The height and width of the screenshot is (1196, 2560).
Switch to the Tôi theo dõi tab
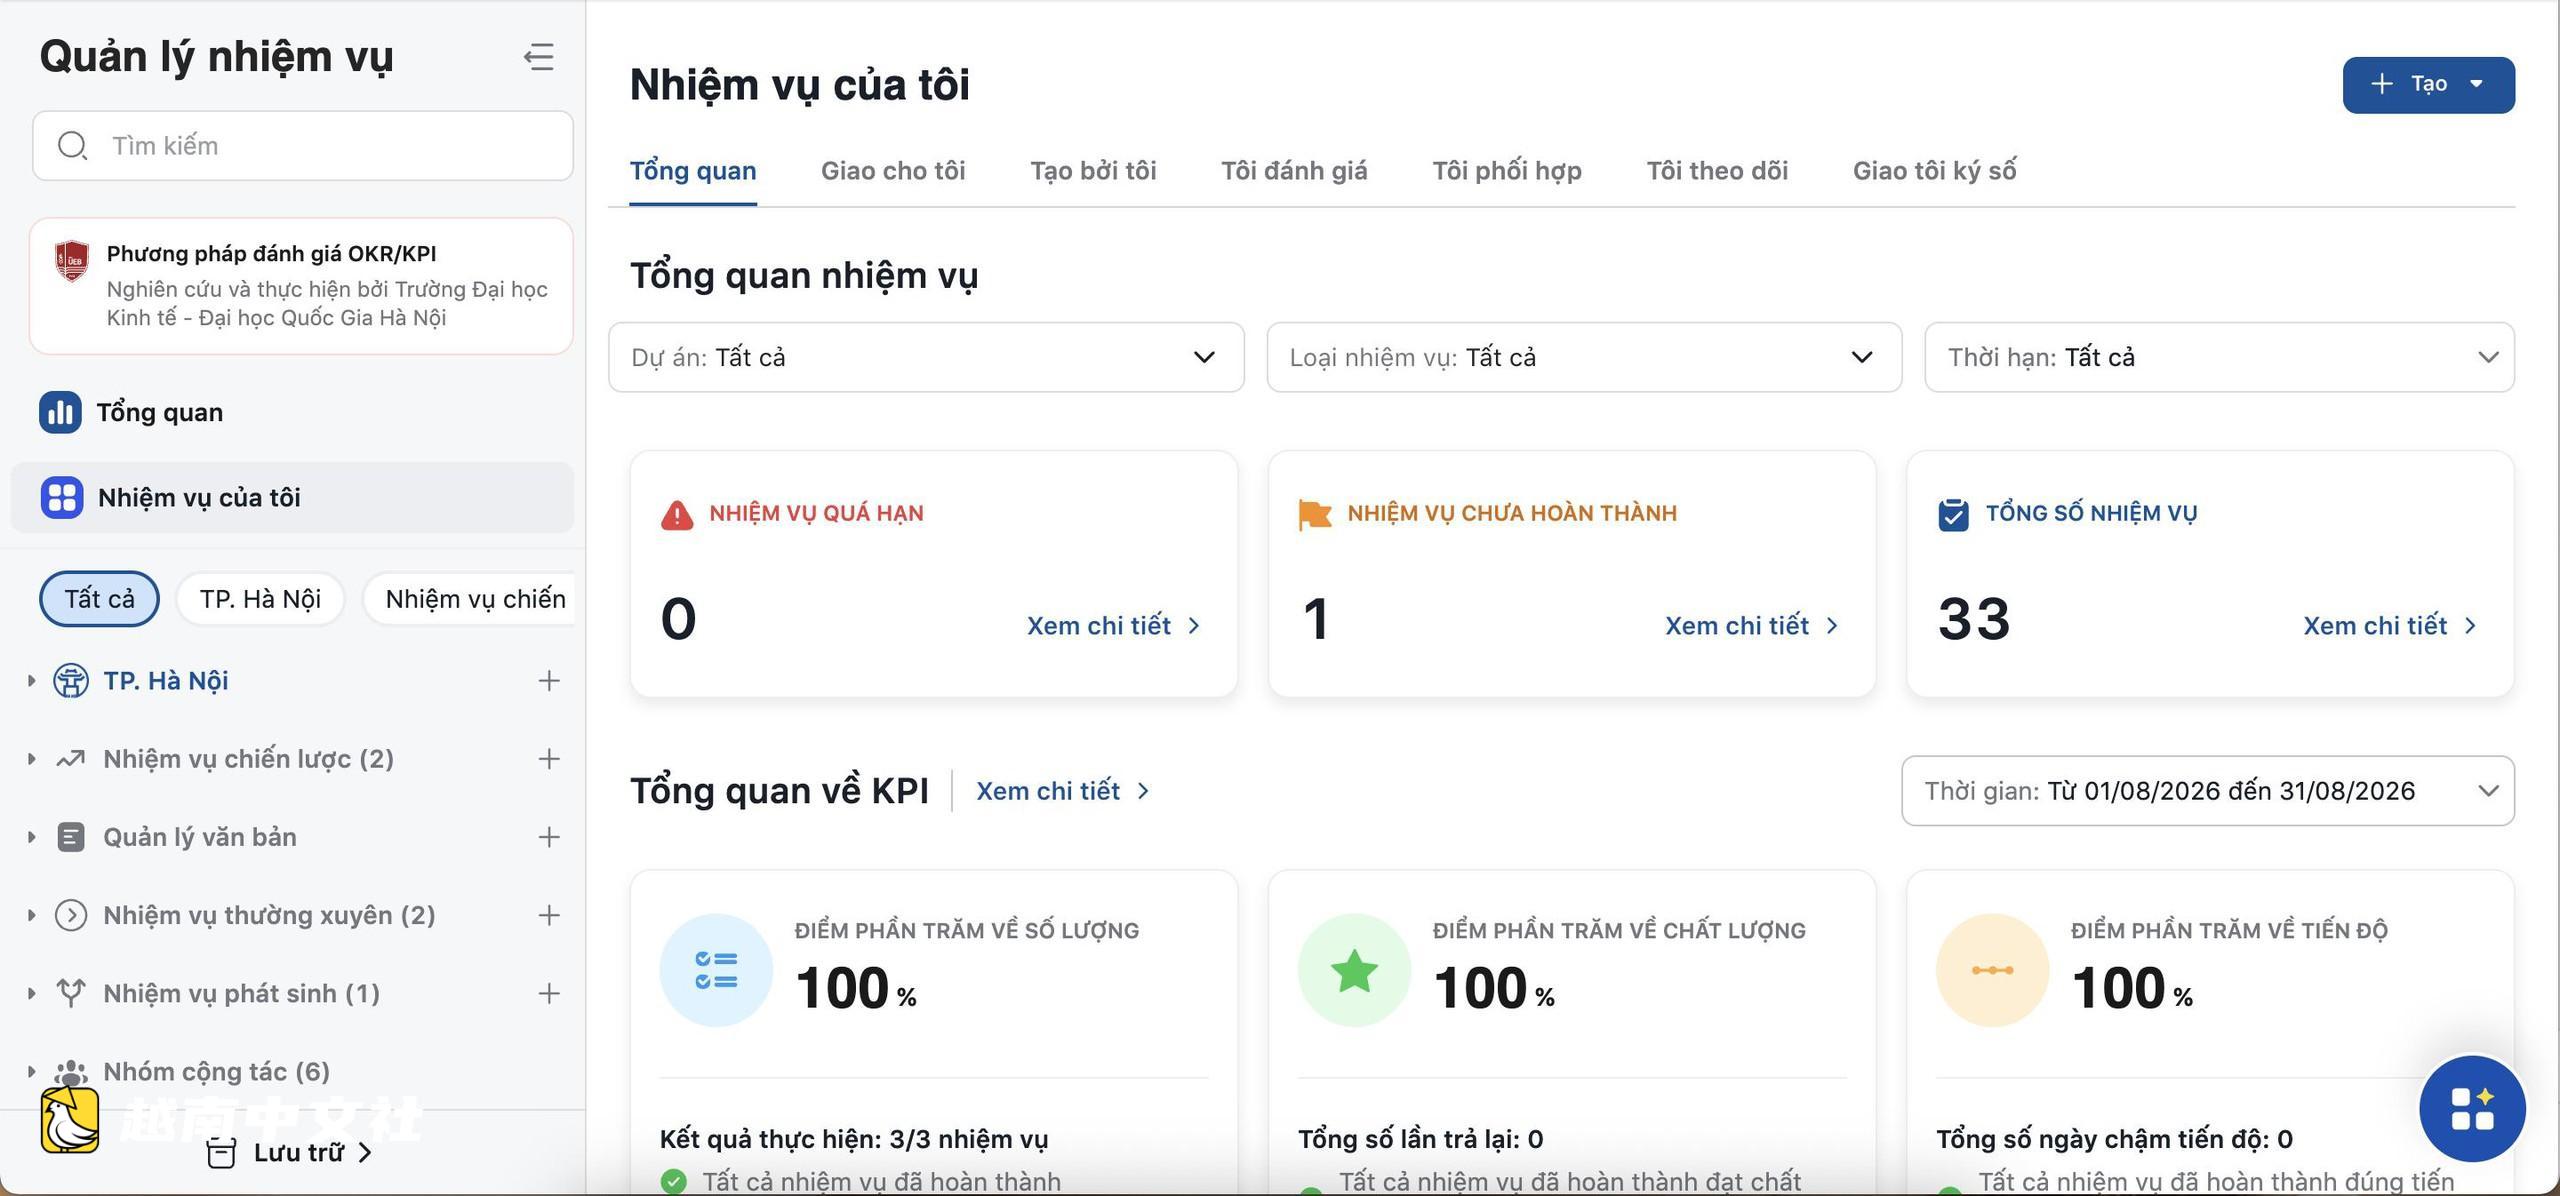click(1717, 171)
